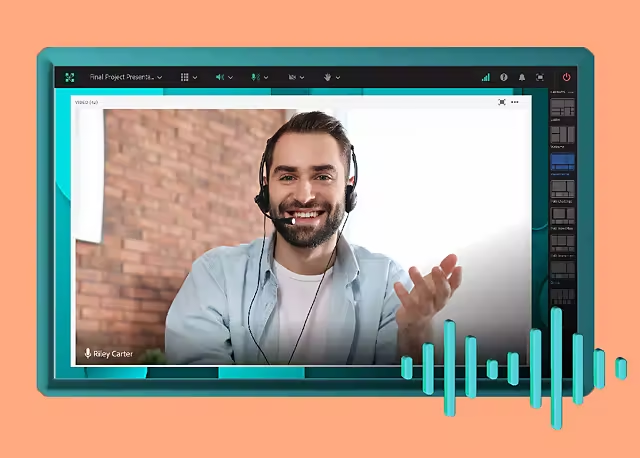This screenshot has width=640, height=458.
Task: Open the notifications bell
Action: point(522,77)
